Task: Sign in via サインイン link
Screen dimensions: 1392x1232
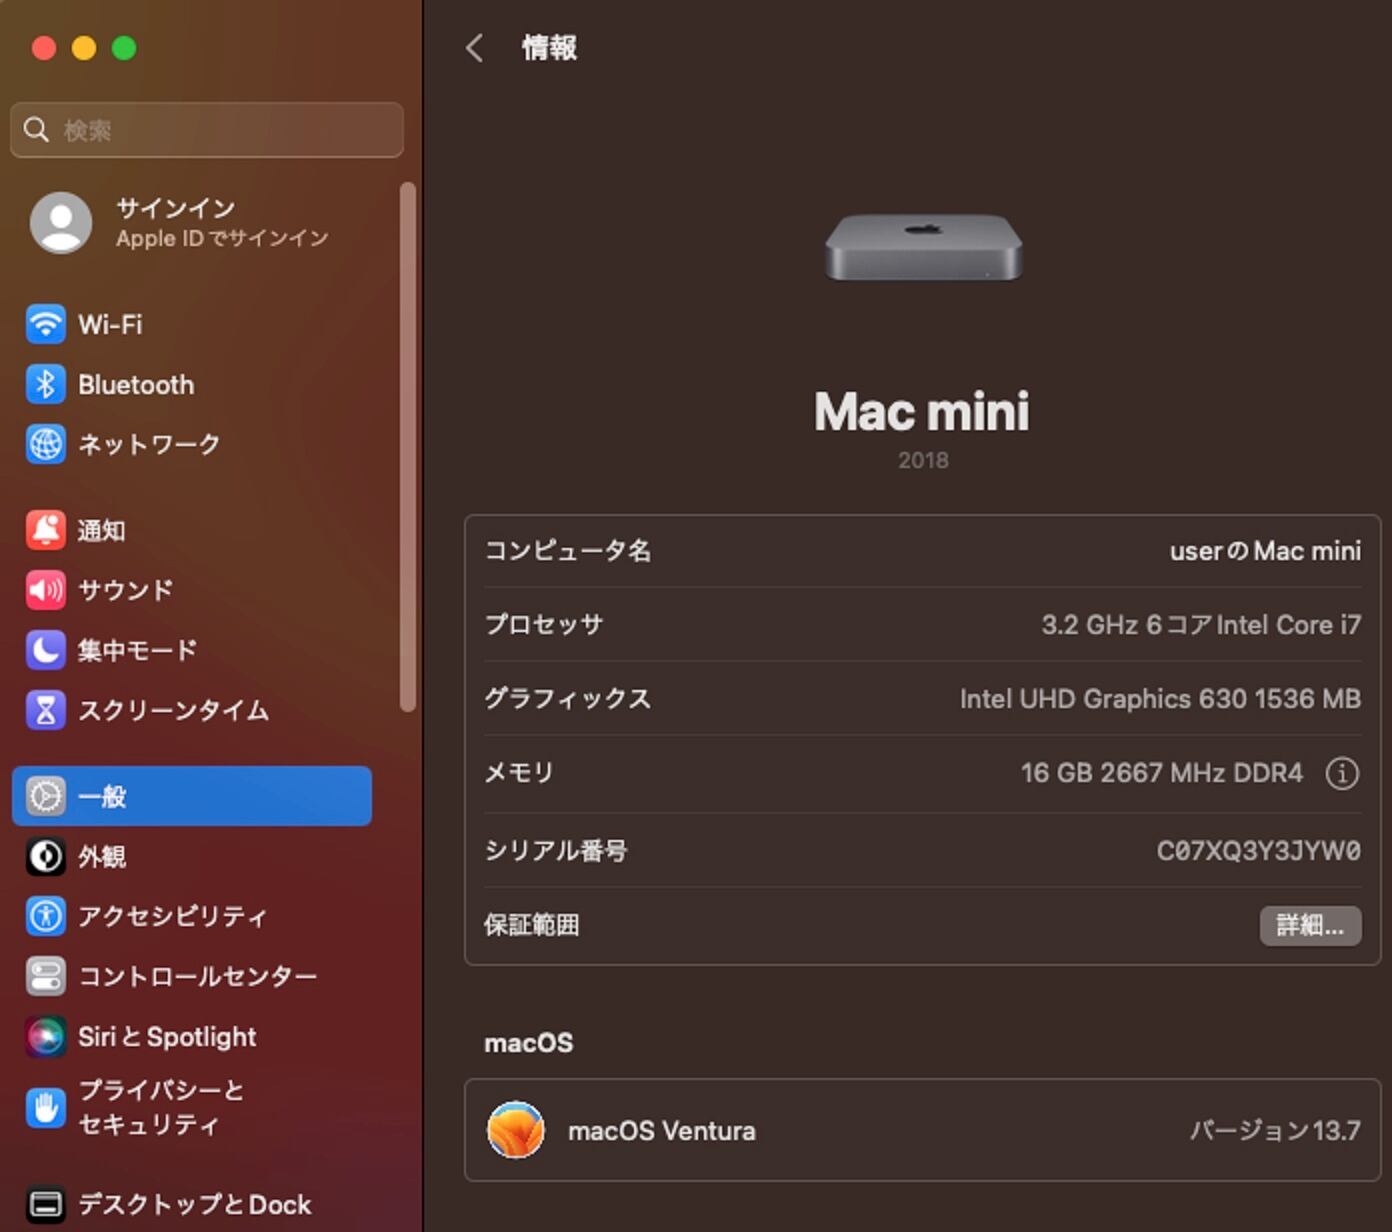Action: (x=176, y=207)
